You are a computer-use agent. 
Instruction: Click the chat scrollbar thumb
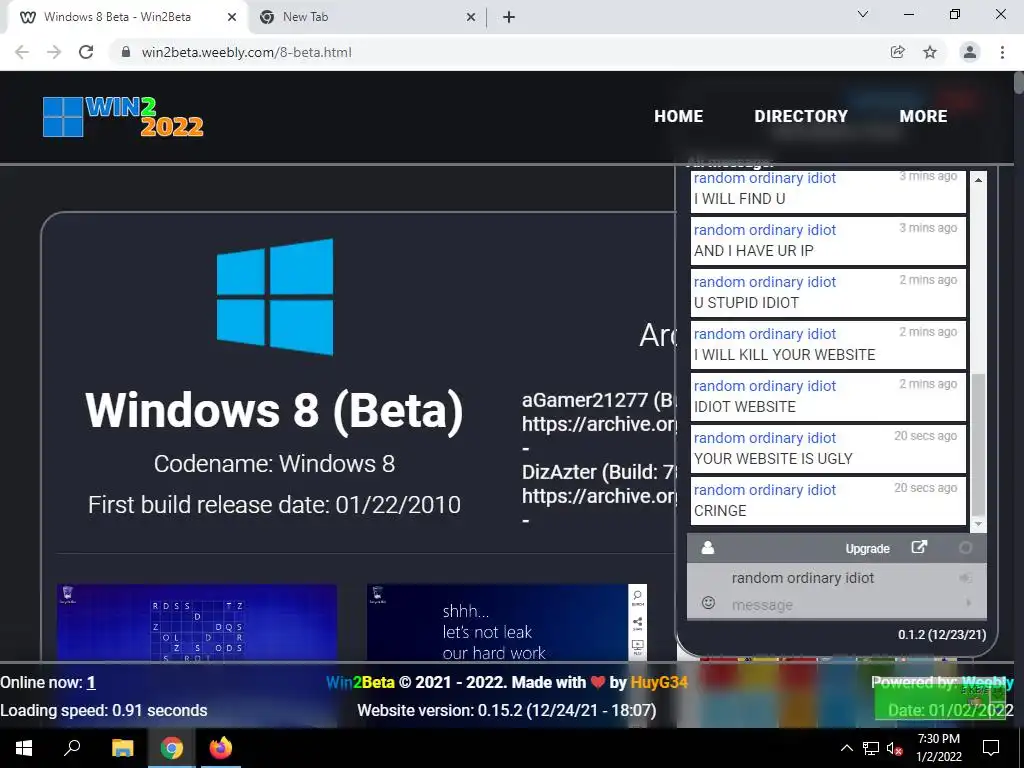978,445
